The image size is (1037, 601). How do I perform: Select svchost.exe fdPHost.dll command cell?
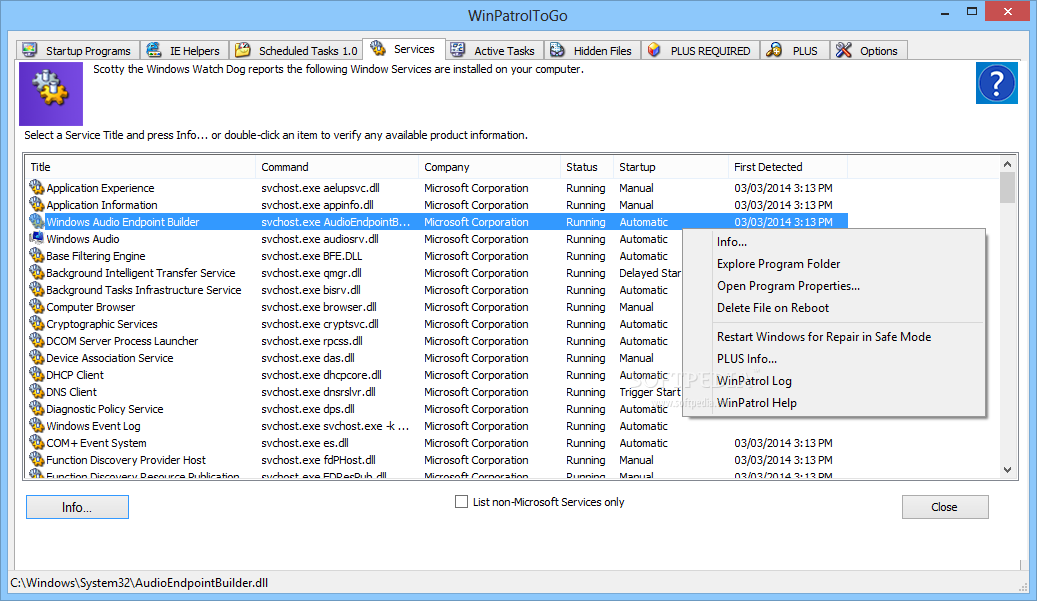coord(318,460)
